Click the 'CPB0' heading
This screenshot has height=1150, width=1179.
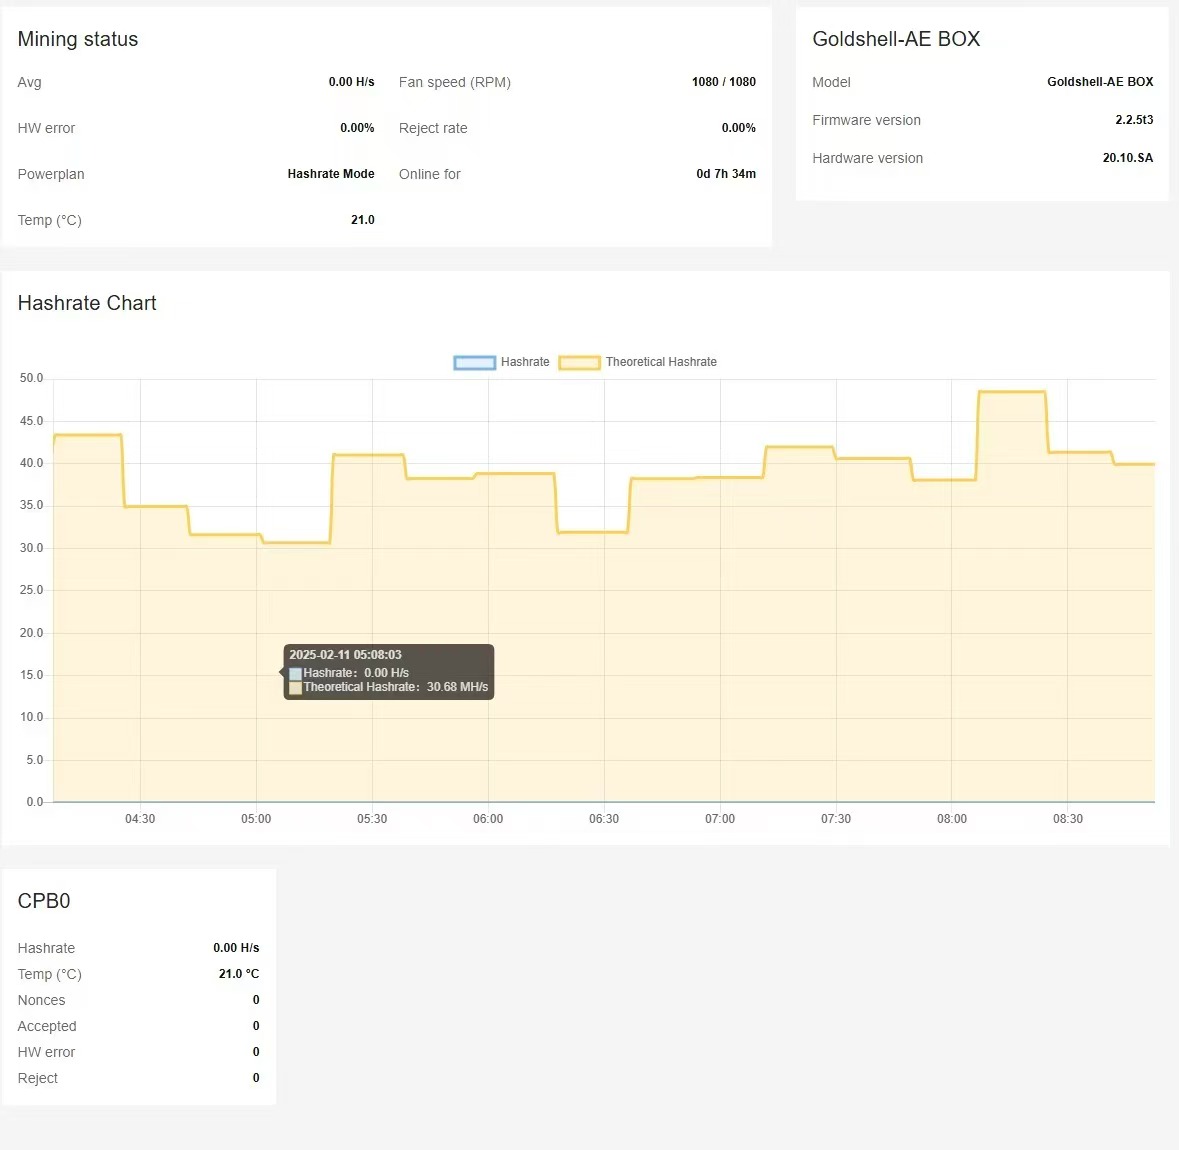tap(44, 901)
